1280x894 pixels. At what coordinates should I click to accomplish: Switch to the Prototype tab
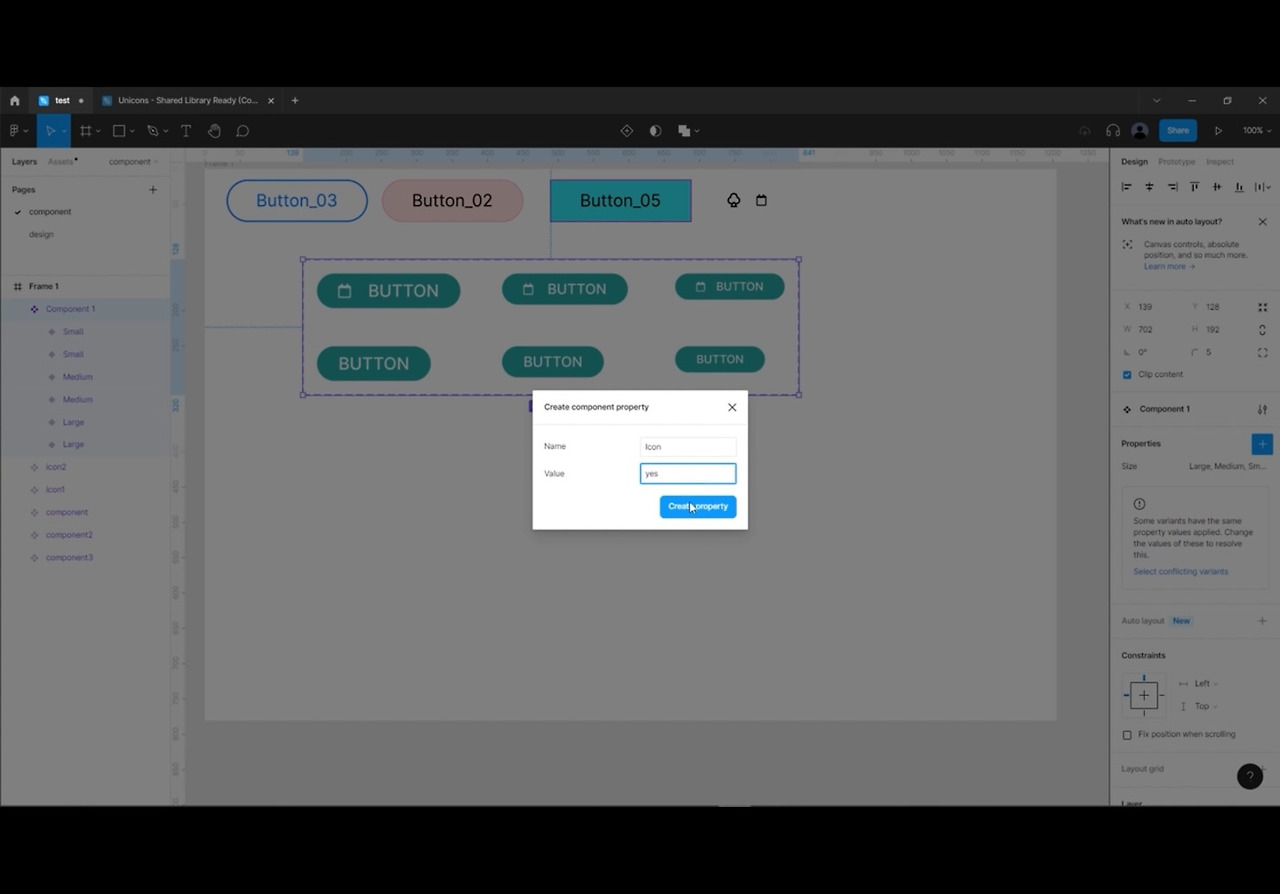point(1176,162)
